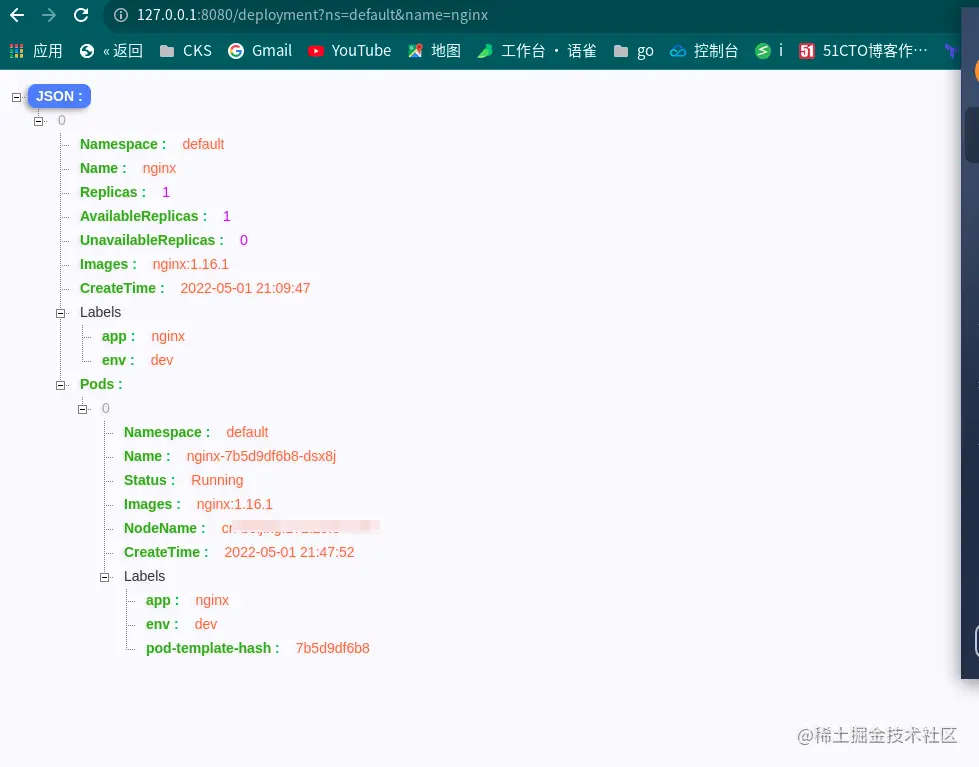Viewport: 979px width, 767px height.
Task: Click the blue JSON label button
Action: tap(59, 96)
